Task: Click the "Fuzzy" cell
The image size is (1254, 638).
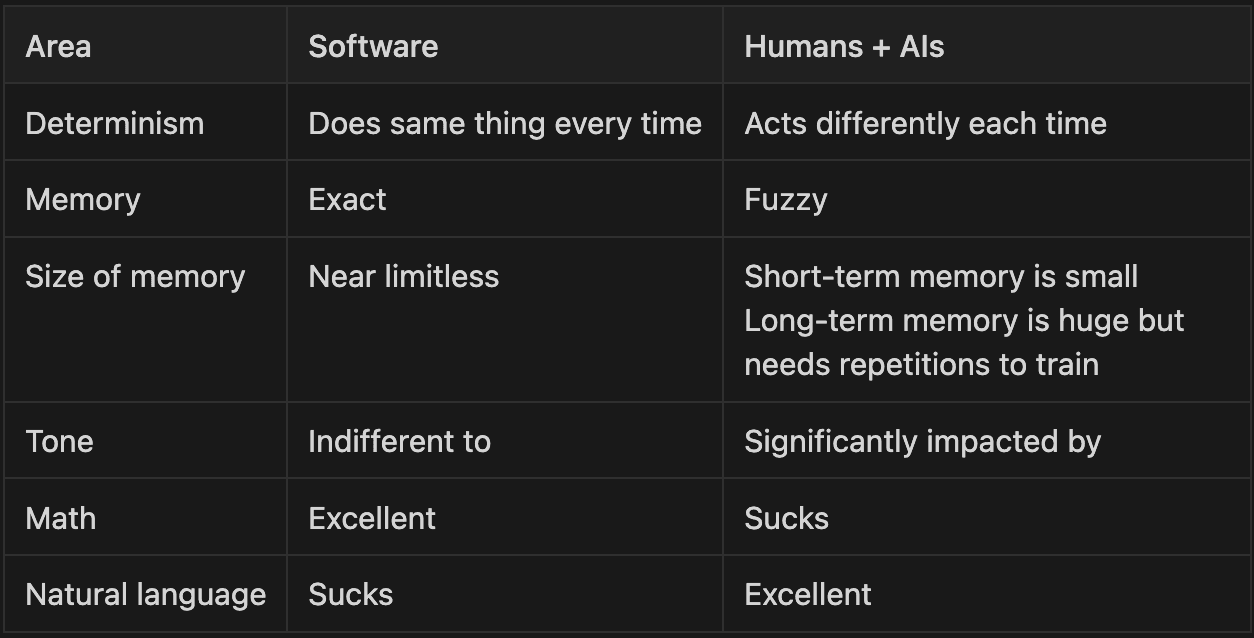Action: (785, 199)
